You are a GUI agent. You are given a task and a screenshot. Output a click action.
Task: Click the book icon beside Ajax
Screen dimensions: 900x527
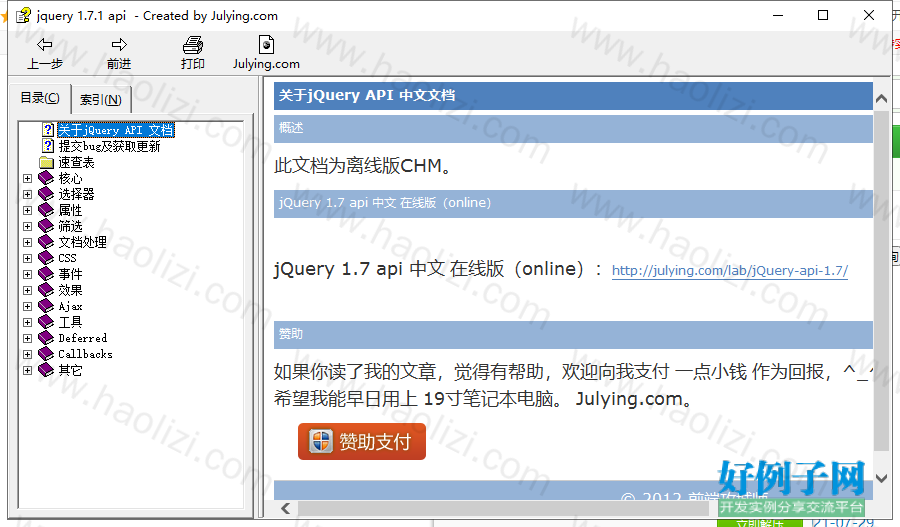point(46,307)
